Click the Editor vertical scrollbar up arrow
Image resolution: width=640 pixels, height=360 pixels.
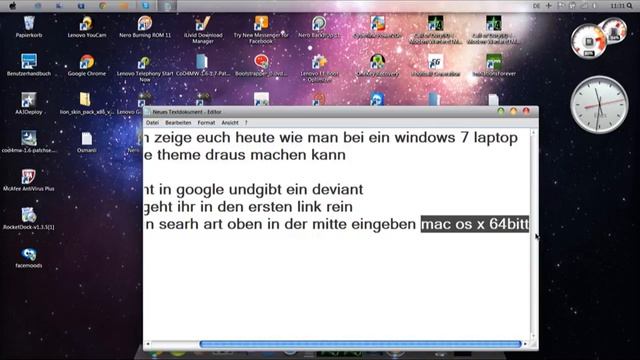[533, 133]
